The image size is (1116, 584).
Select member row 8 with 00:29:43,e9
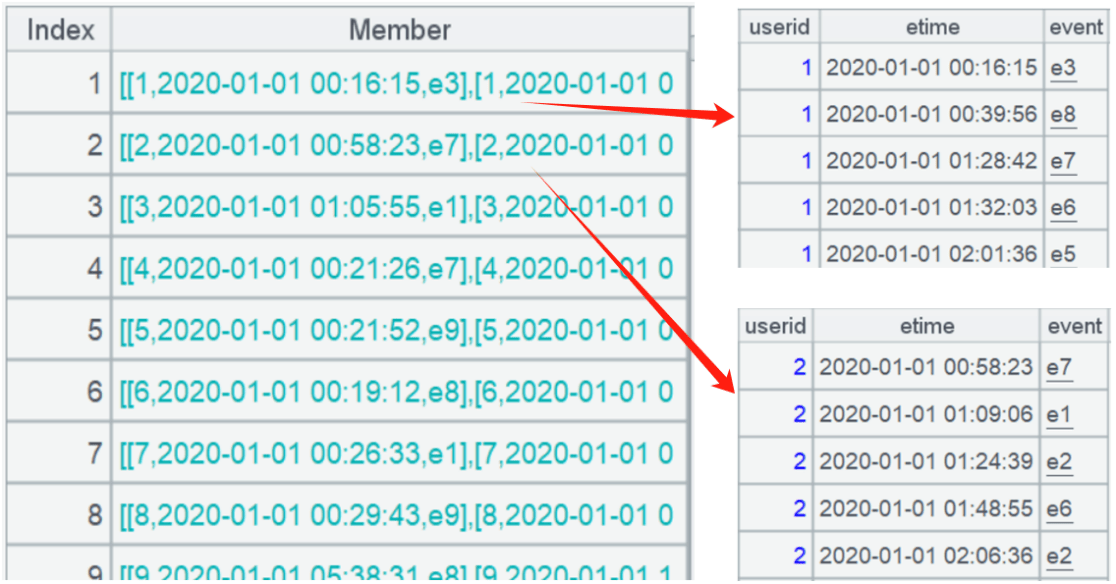click(399, 514)
